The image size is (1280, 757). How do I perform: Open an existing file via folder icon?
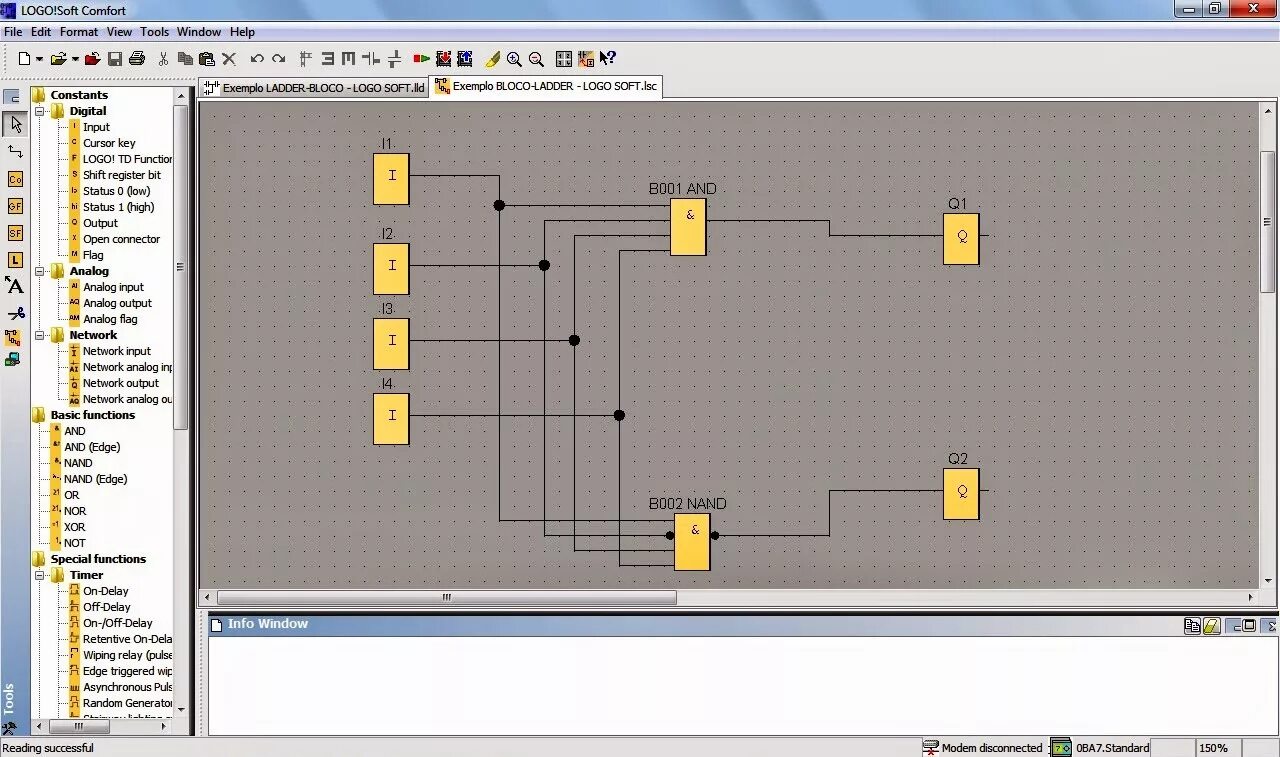click(x=58, y=59)
